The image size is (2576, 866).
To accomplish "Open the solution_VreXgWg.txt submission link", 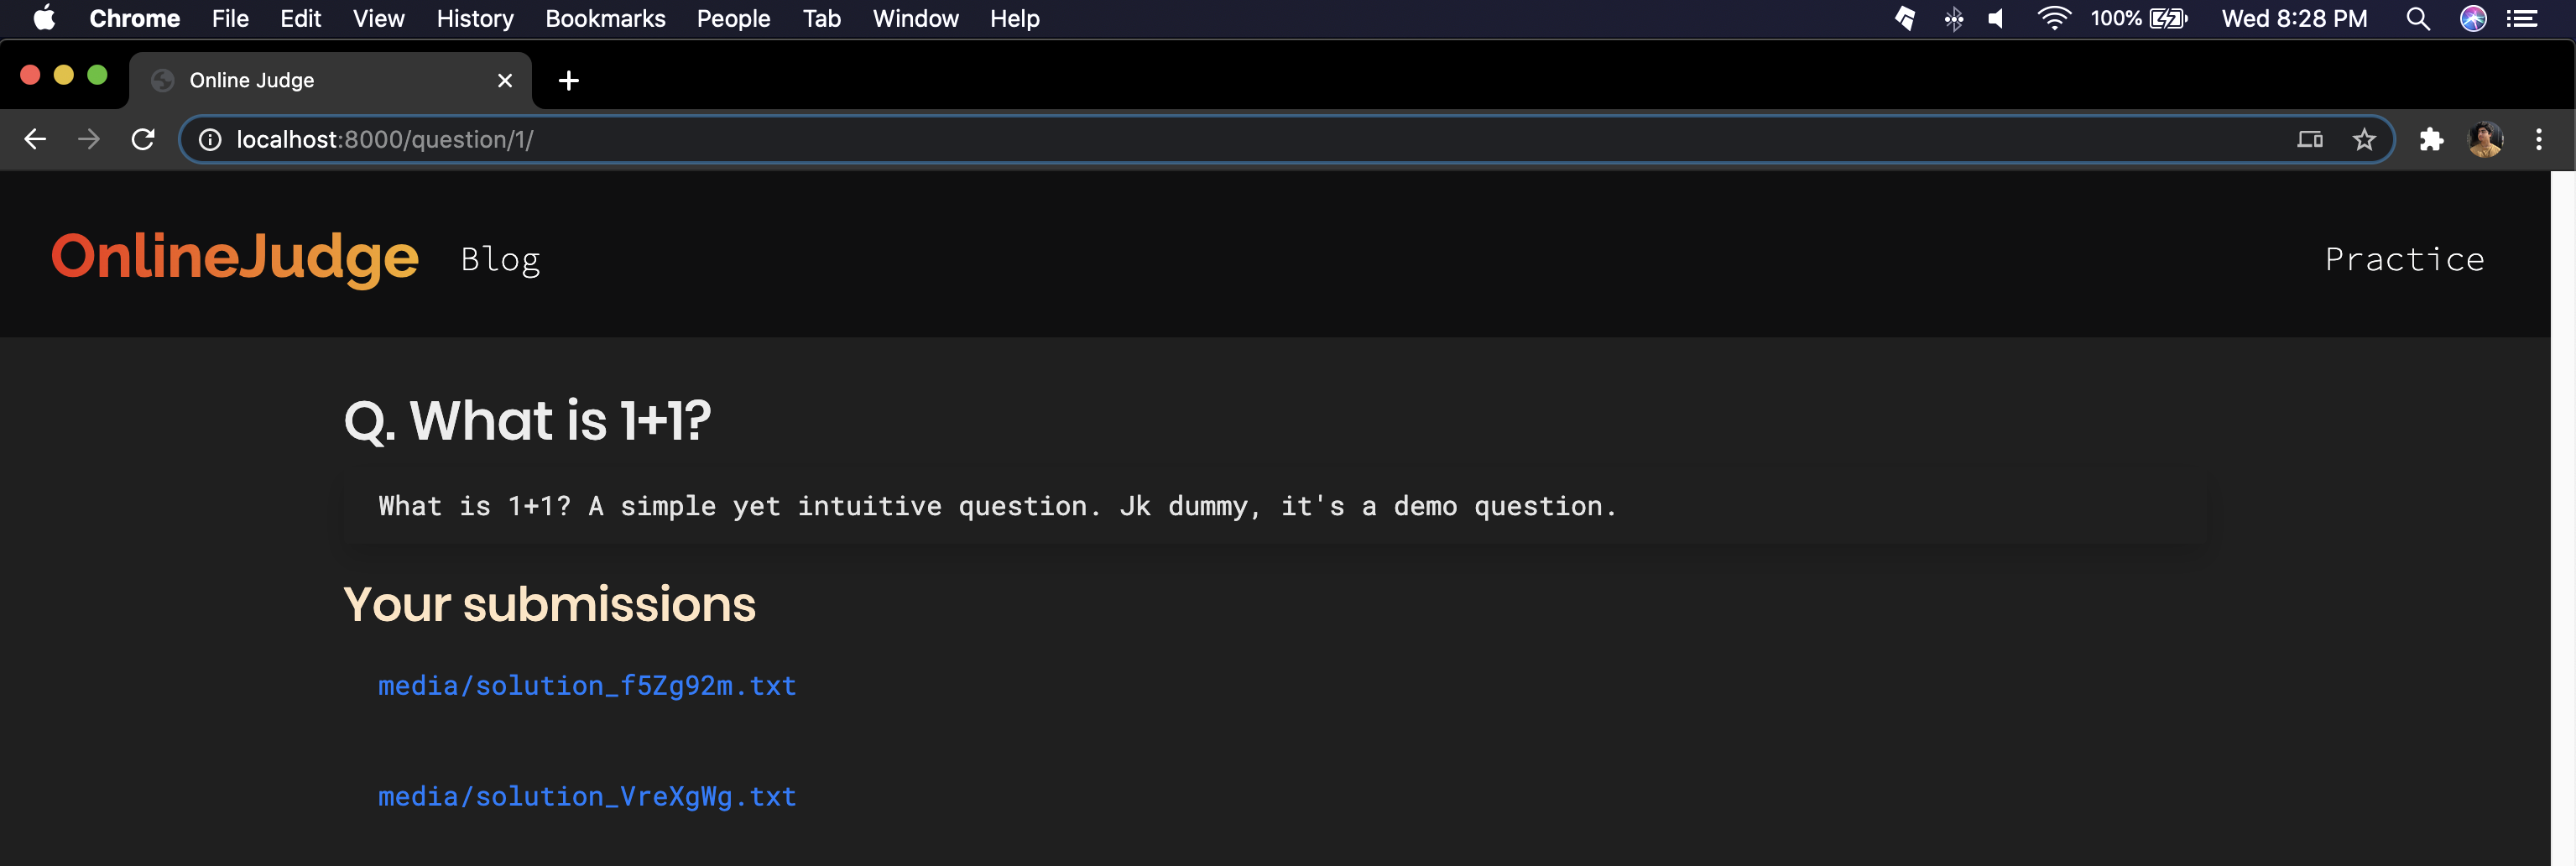I will coord(586,796).
